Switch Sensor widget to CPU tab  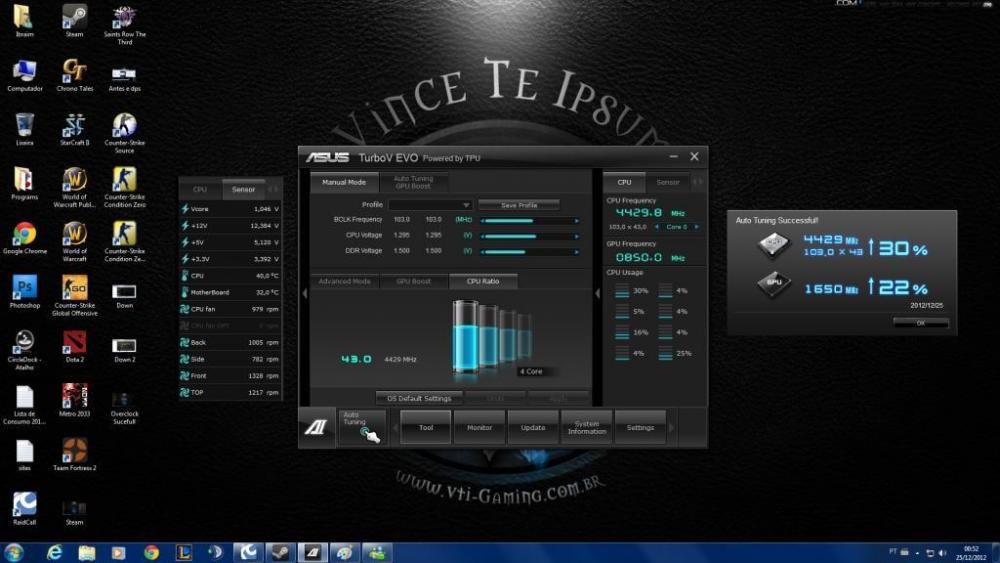200,189
